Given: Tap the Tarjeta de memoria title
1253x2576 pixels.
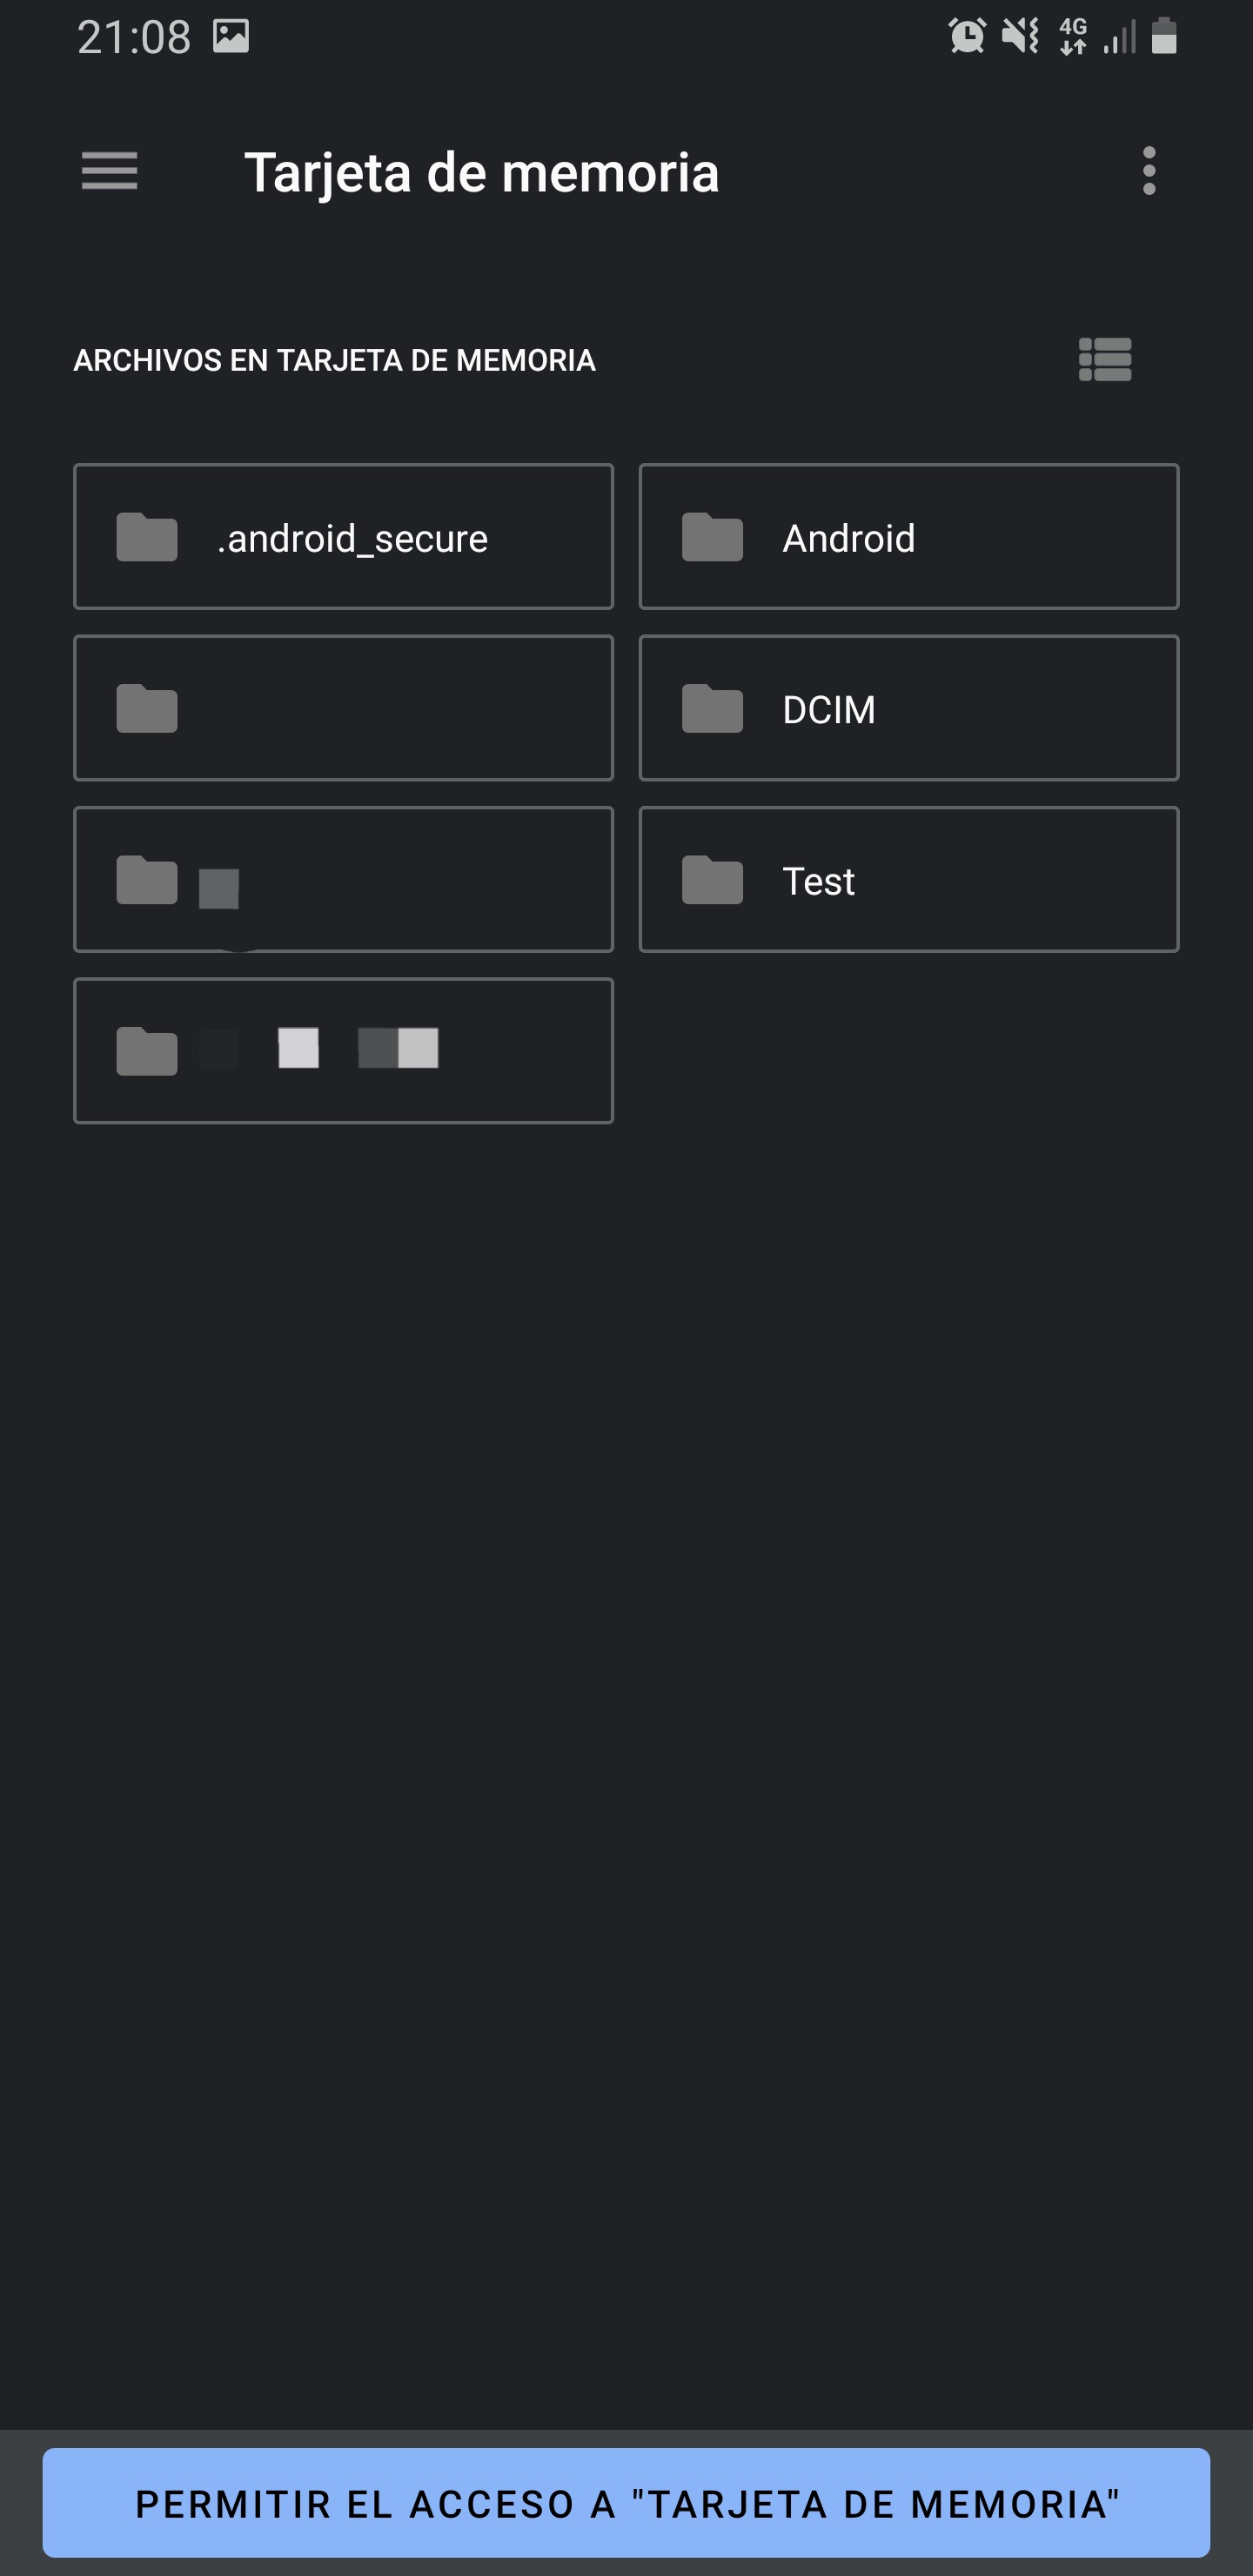Looking at the screenshot, I should click(484, 171).
